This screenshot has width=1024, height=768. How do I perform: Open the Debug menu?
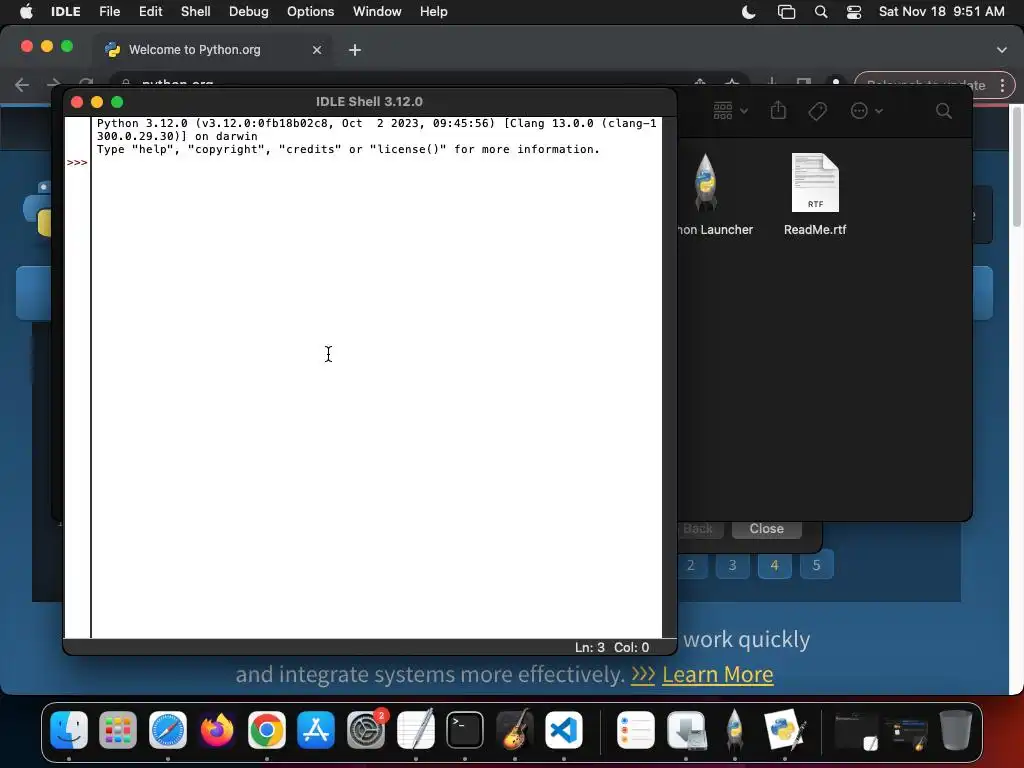click(249, 12)
